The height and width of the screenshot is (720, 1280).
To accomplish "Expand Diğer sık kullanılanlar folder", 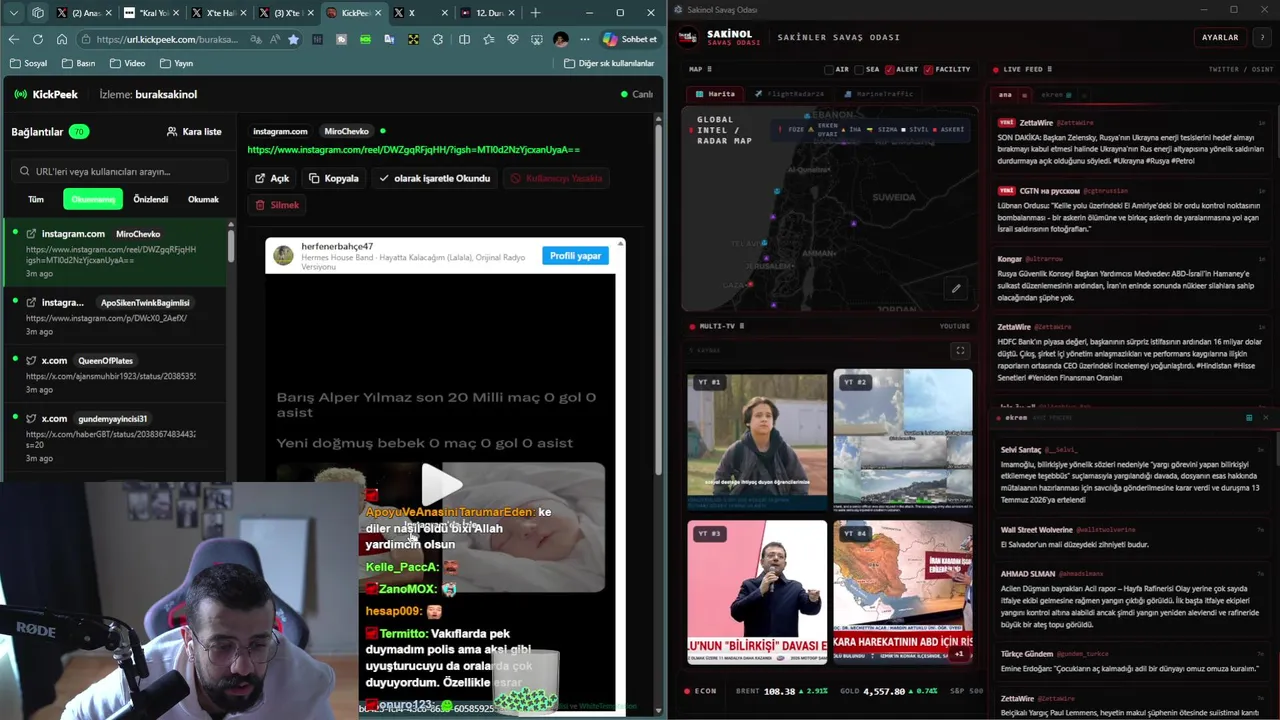I will click(x=609, y=63).
